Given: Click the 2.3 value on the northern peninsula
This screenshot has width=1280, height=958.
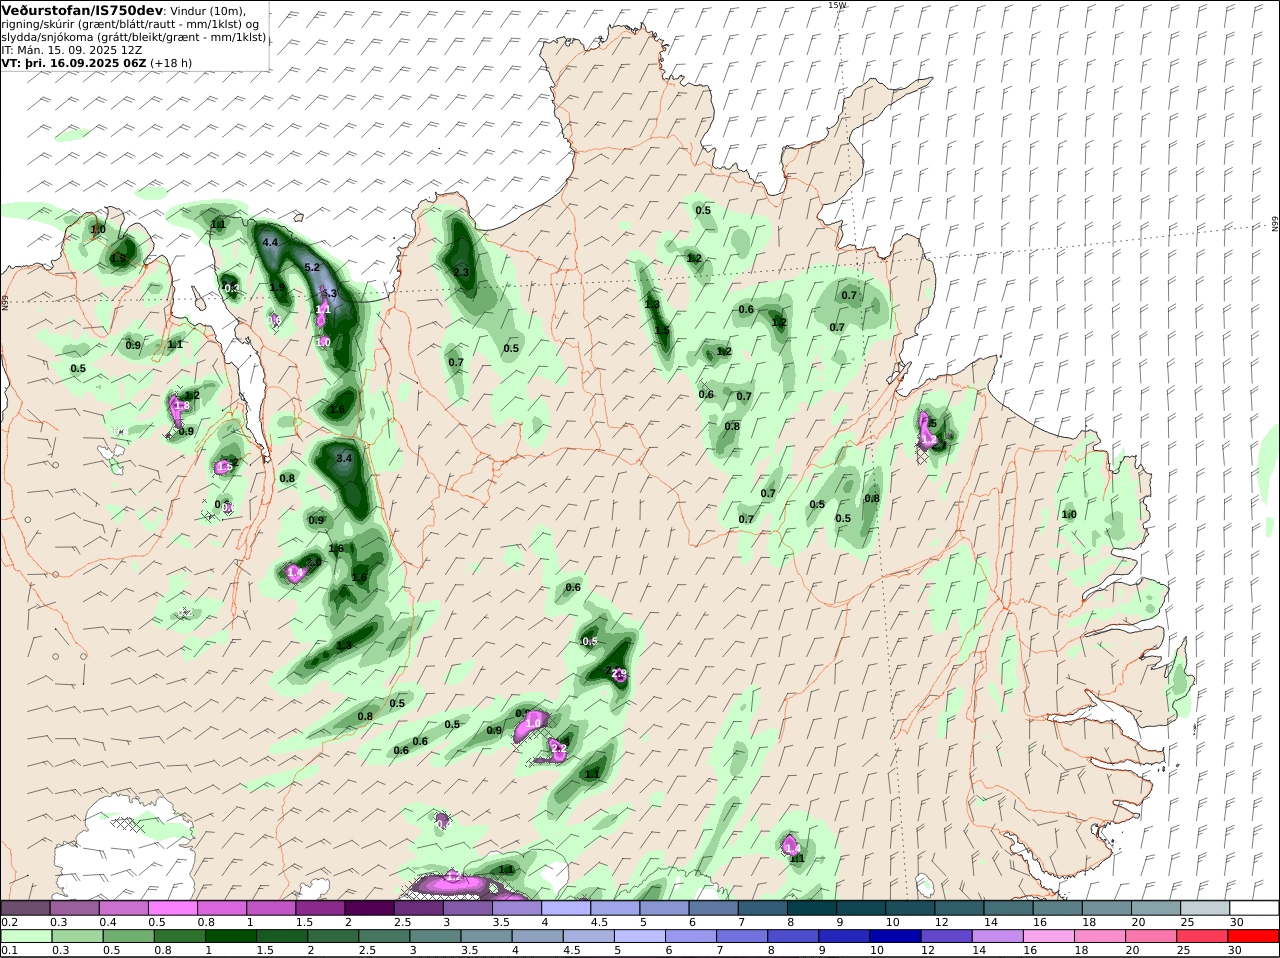Looking at the screenshot, I should 461,272.
